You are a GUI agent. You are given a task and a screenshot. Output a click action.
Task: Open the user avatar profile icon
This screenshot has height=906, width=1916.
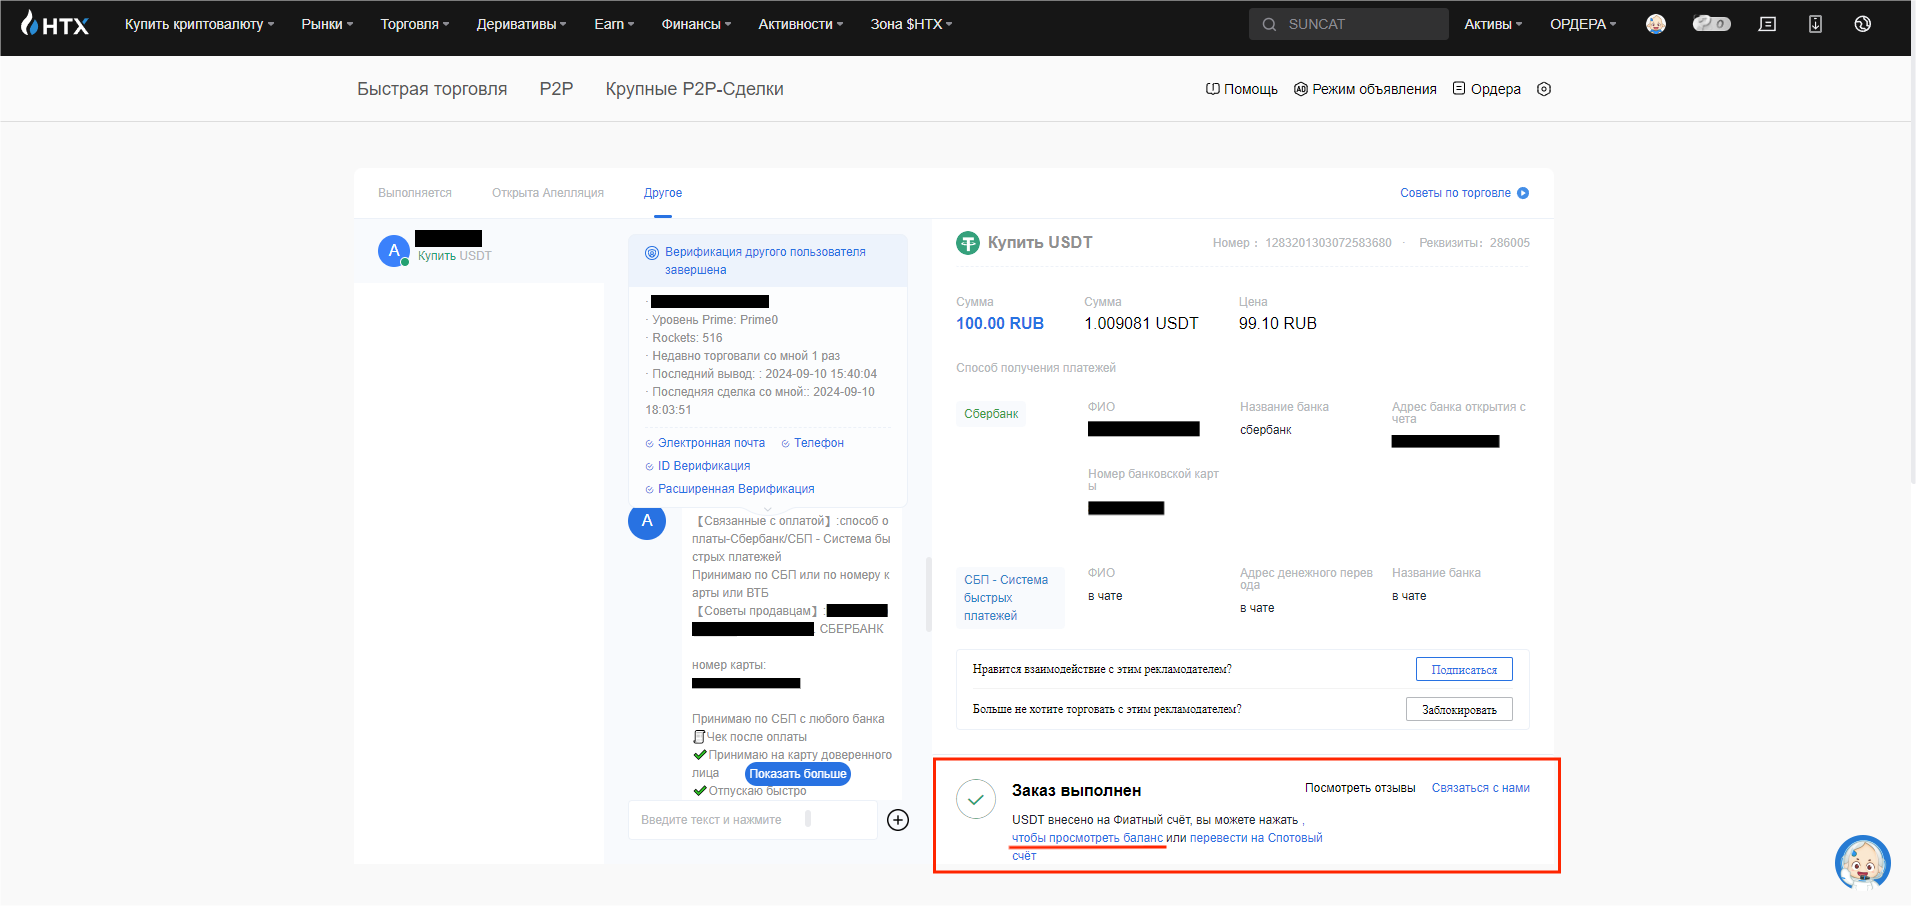[1656, 24]
